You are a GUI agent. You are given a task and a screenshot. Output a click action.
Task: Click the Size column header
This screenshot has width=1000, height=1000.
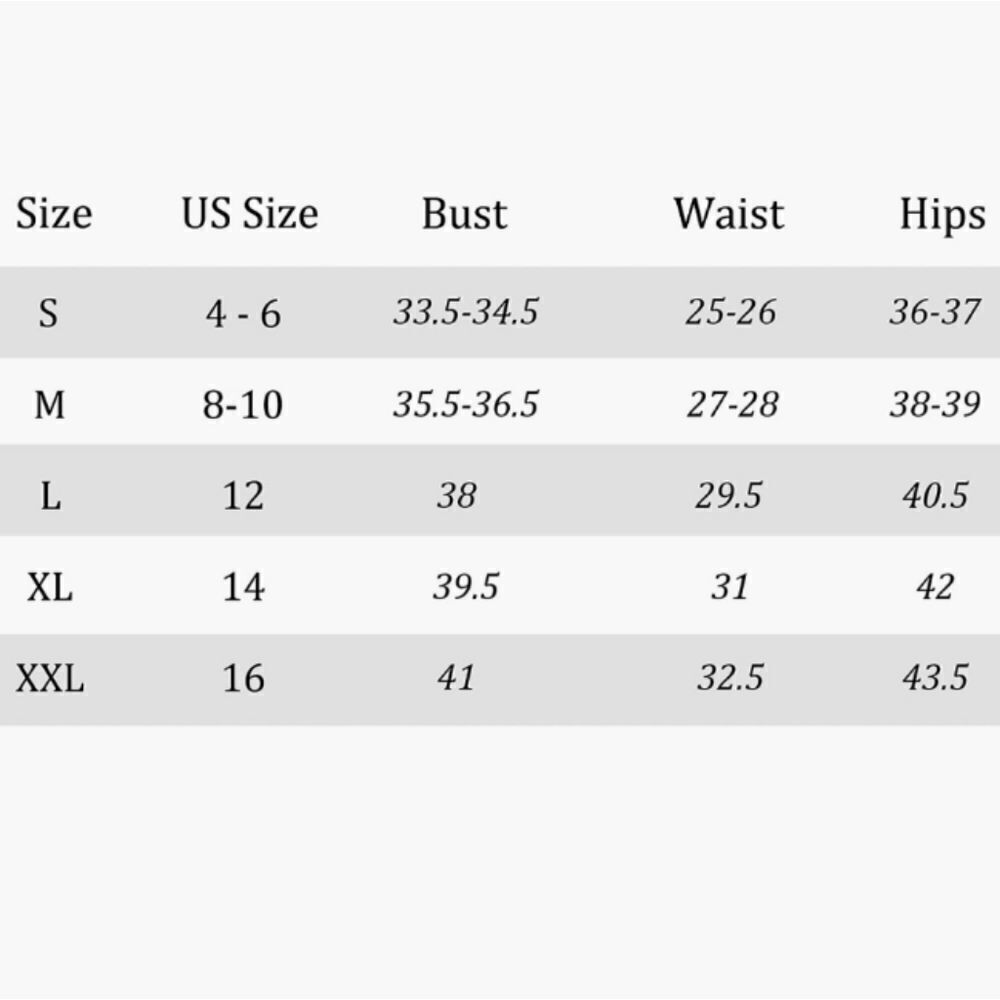click(54, 214)
